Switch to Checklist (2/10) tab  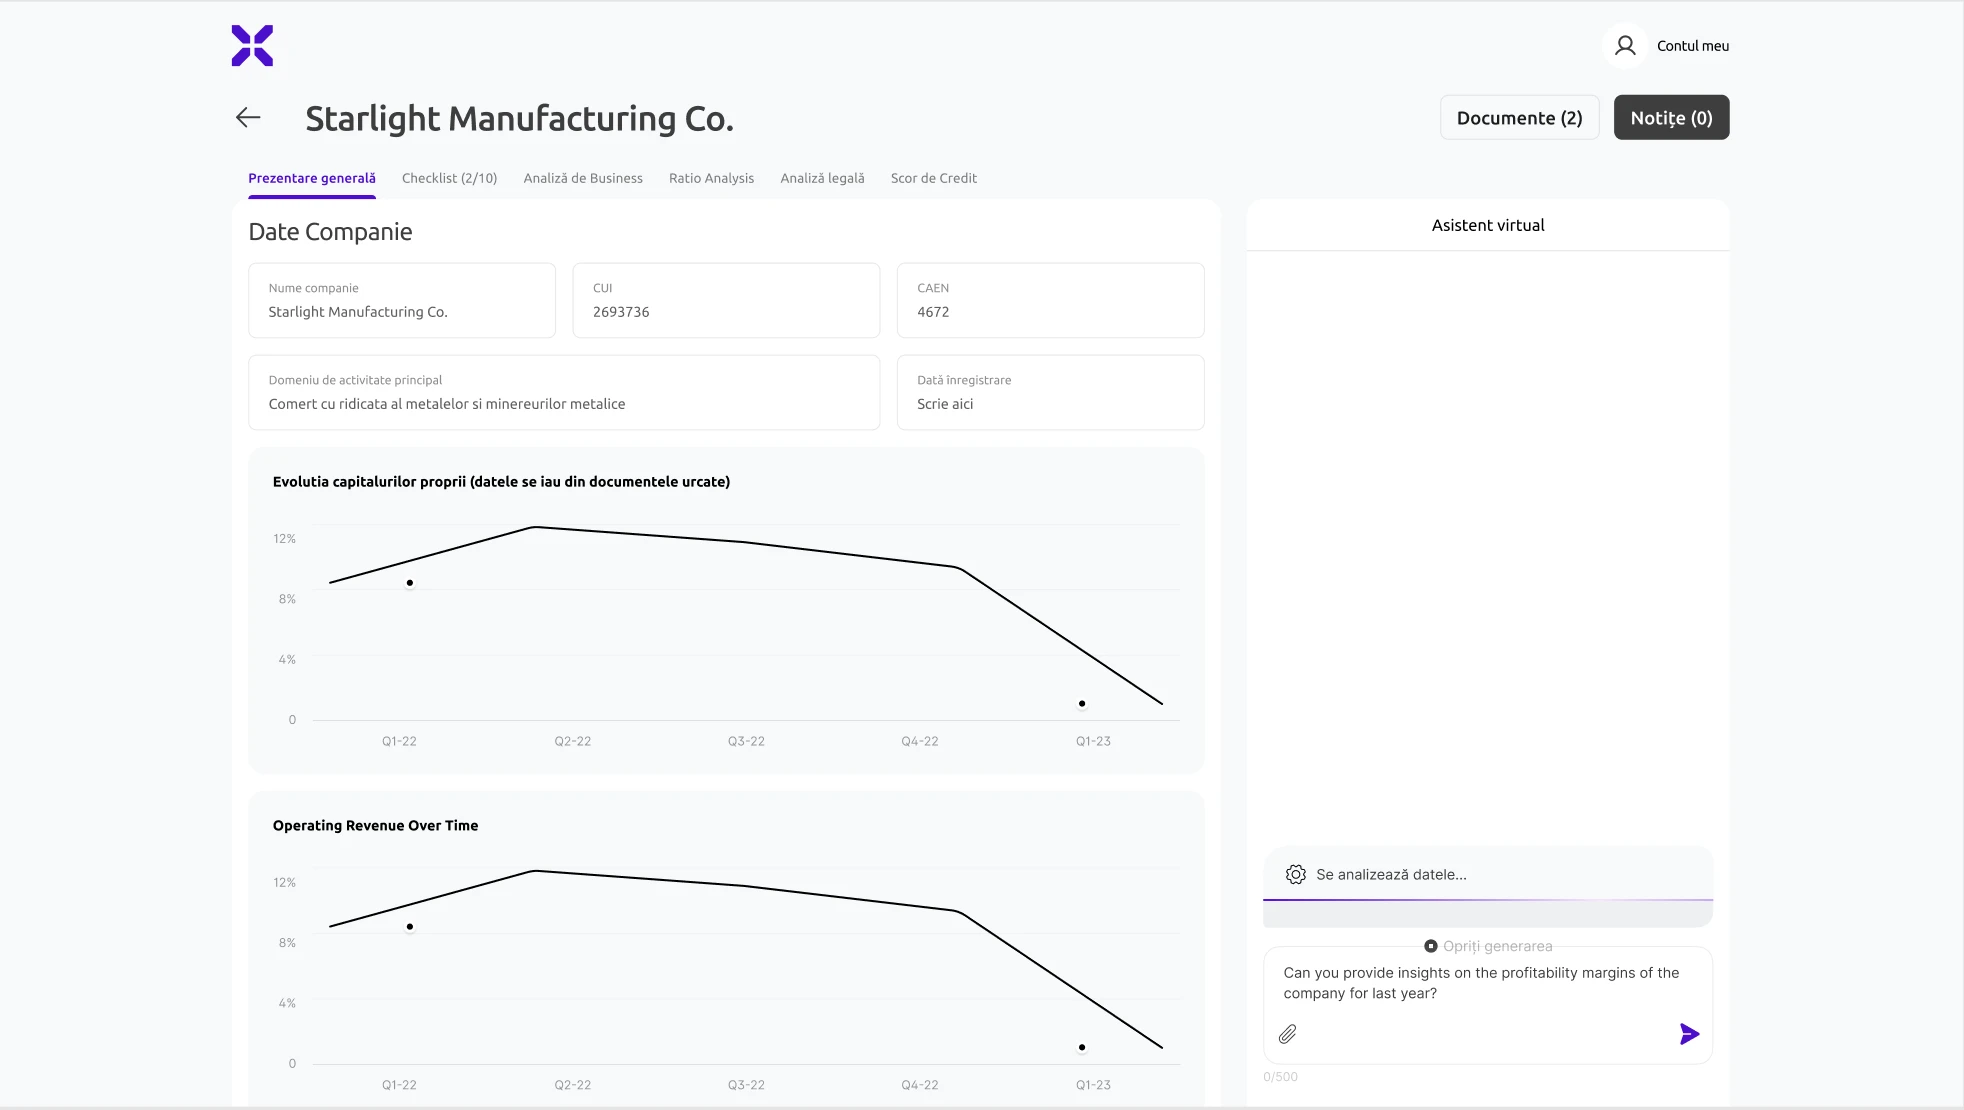click(x=449, y=178)
